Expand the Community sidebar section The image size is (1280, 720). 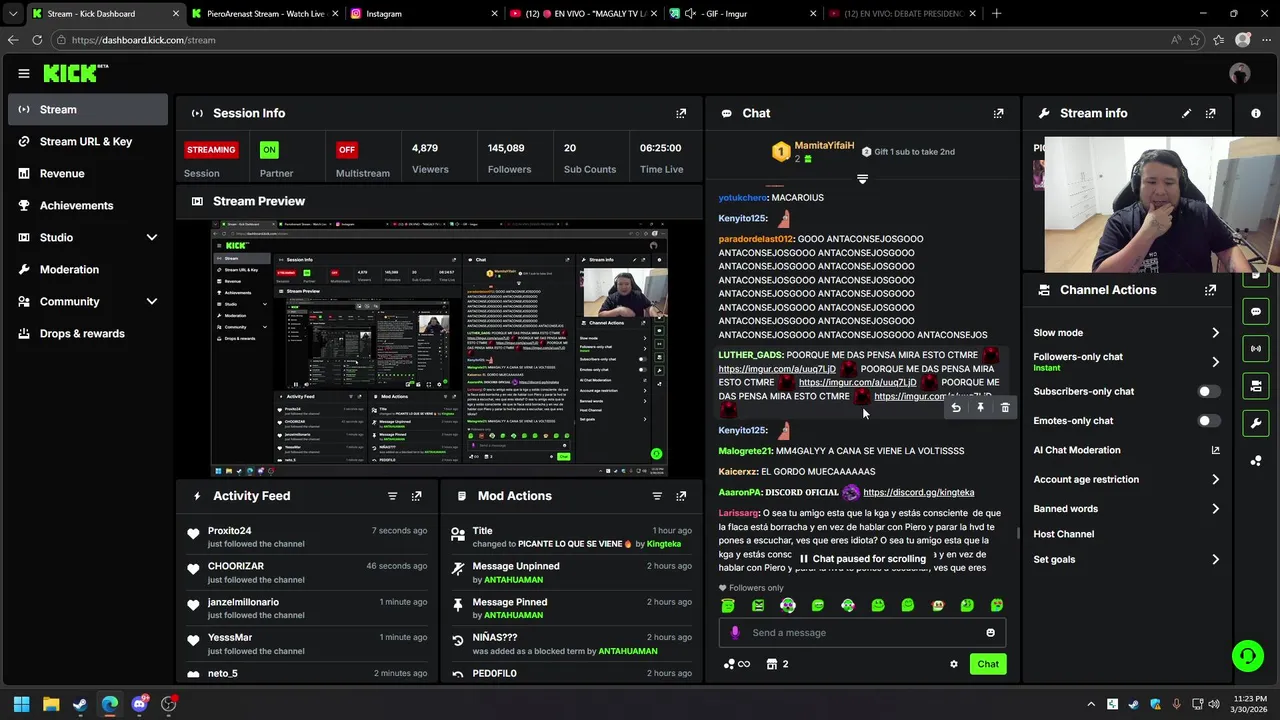152,301
